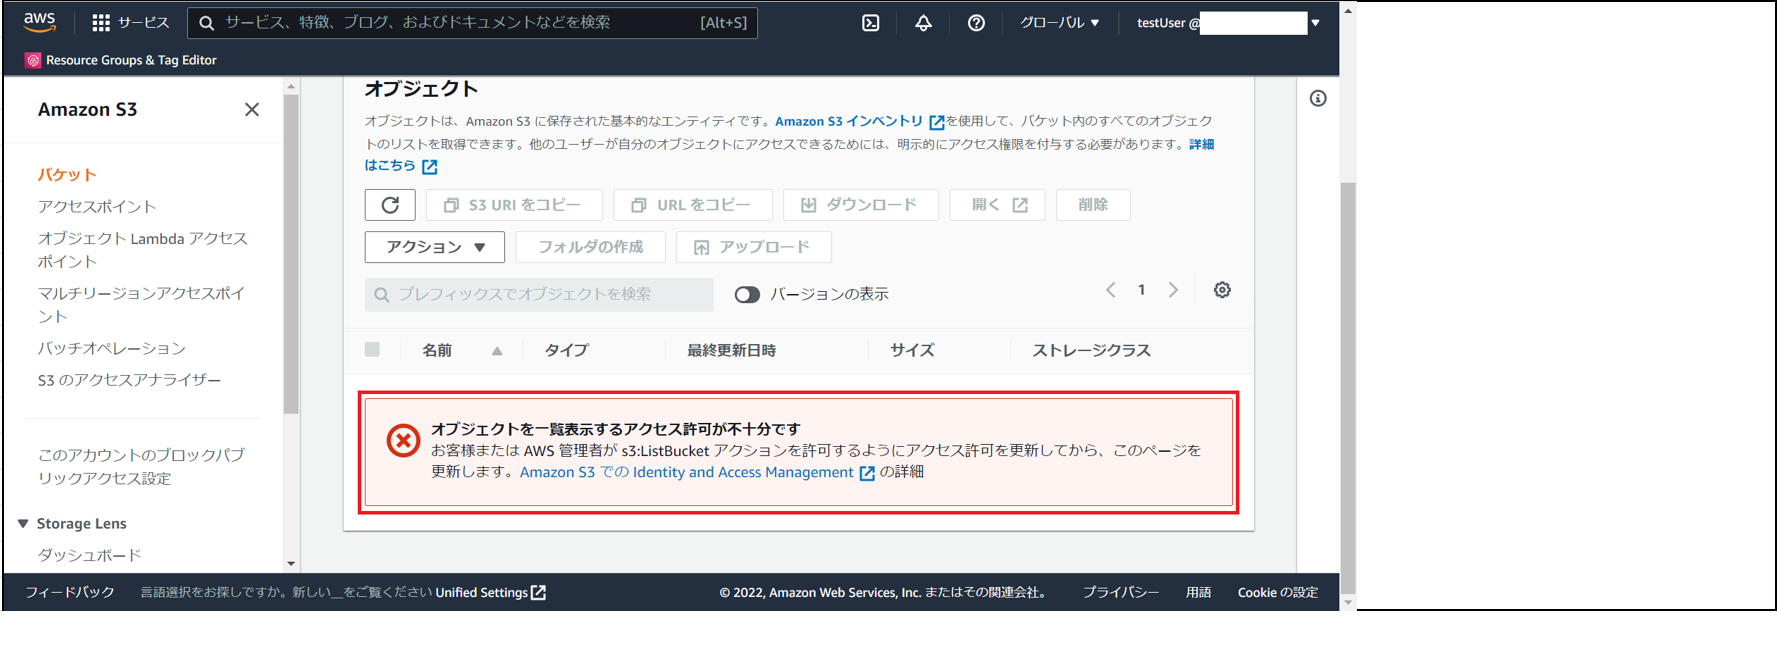
Task: Click the URL をコピー button
Action: (693, 205)
